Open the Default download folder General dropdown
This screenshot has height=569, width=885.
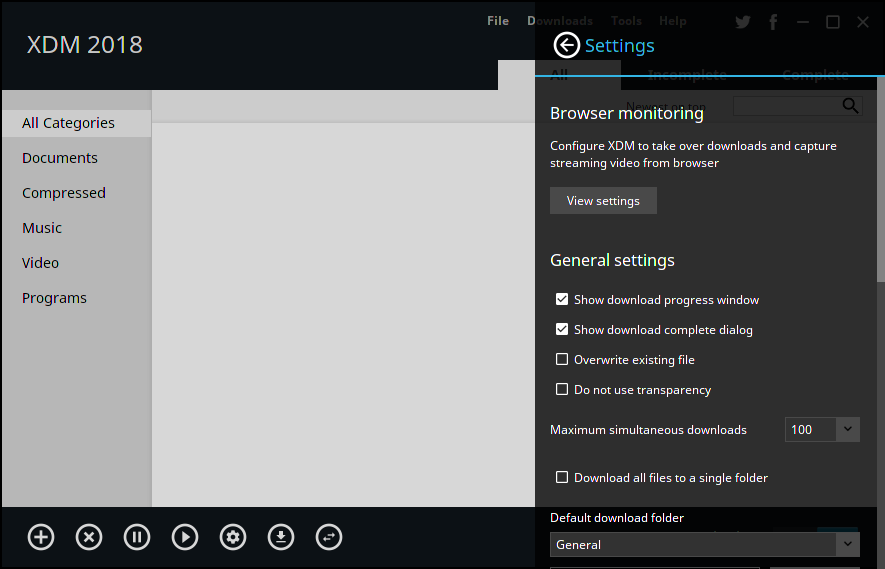point(704,545)
